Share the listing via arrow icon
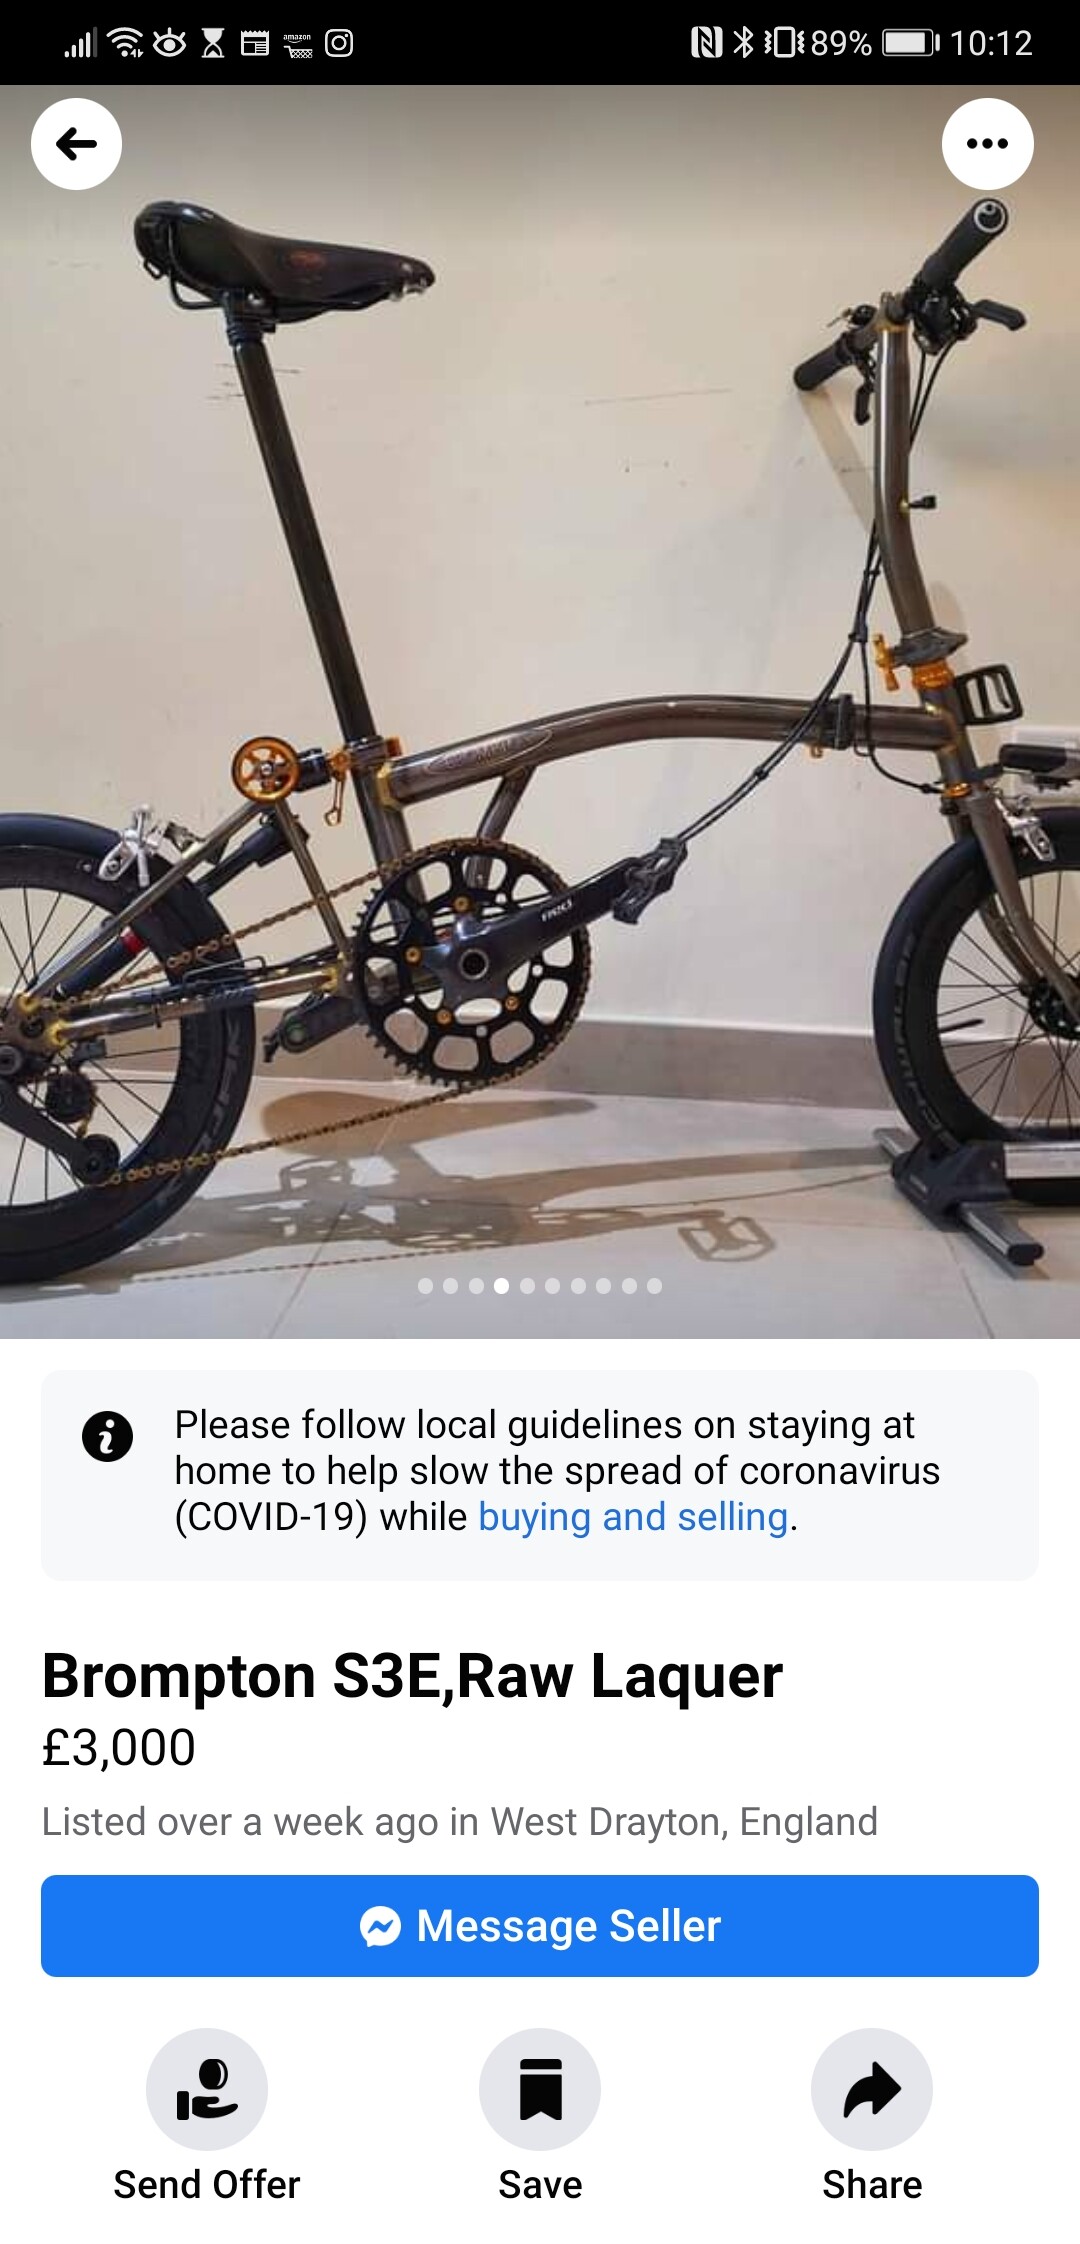The height and width of the screenshot is (2244, 1080). click(872, 2089)
